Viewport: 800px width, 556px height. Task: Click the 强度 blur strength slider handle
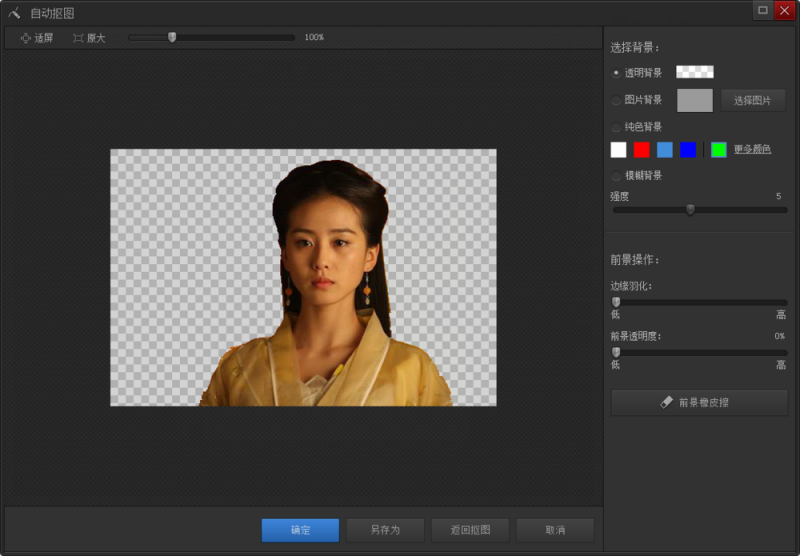[x=690, y=209]
